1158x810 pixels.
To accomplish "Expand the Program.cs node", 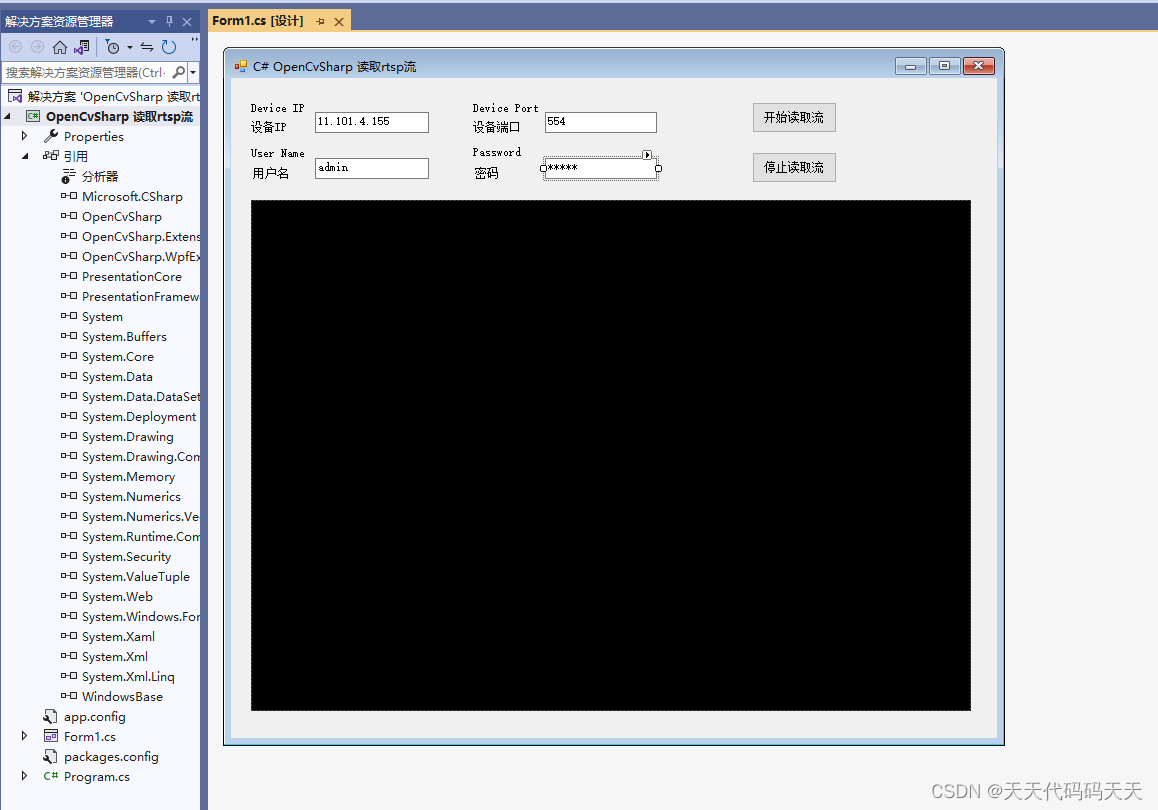I will pos(24,776).
